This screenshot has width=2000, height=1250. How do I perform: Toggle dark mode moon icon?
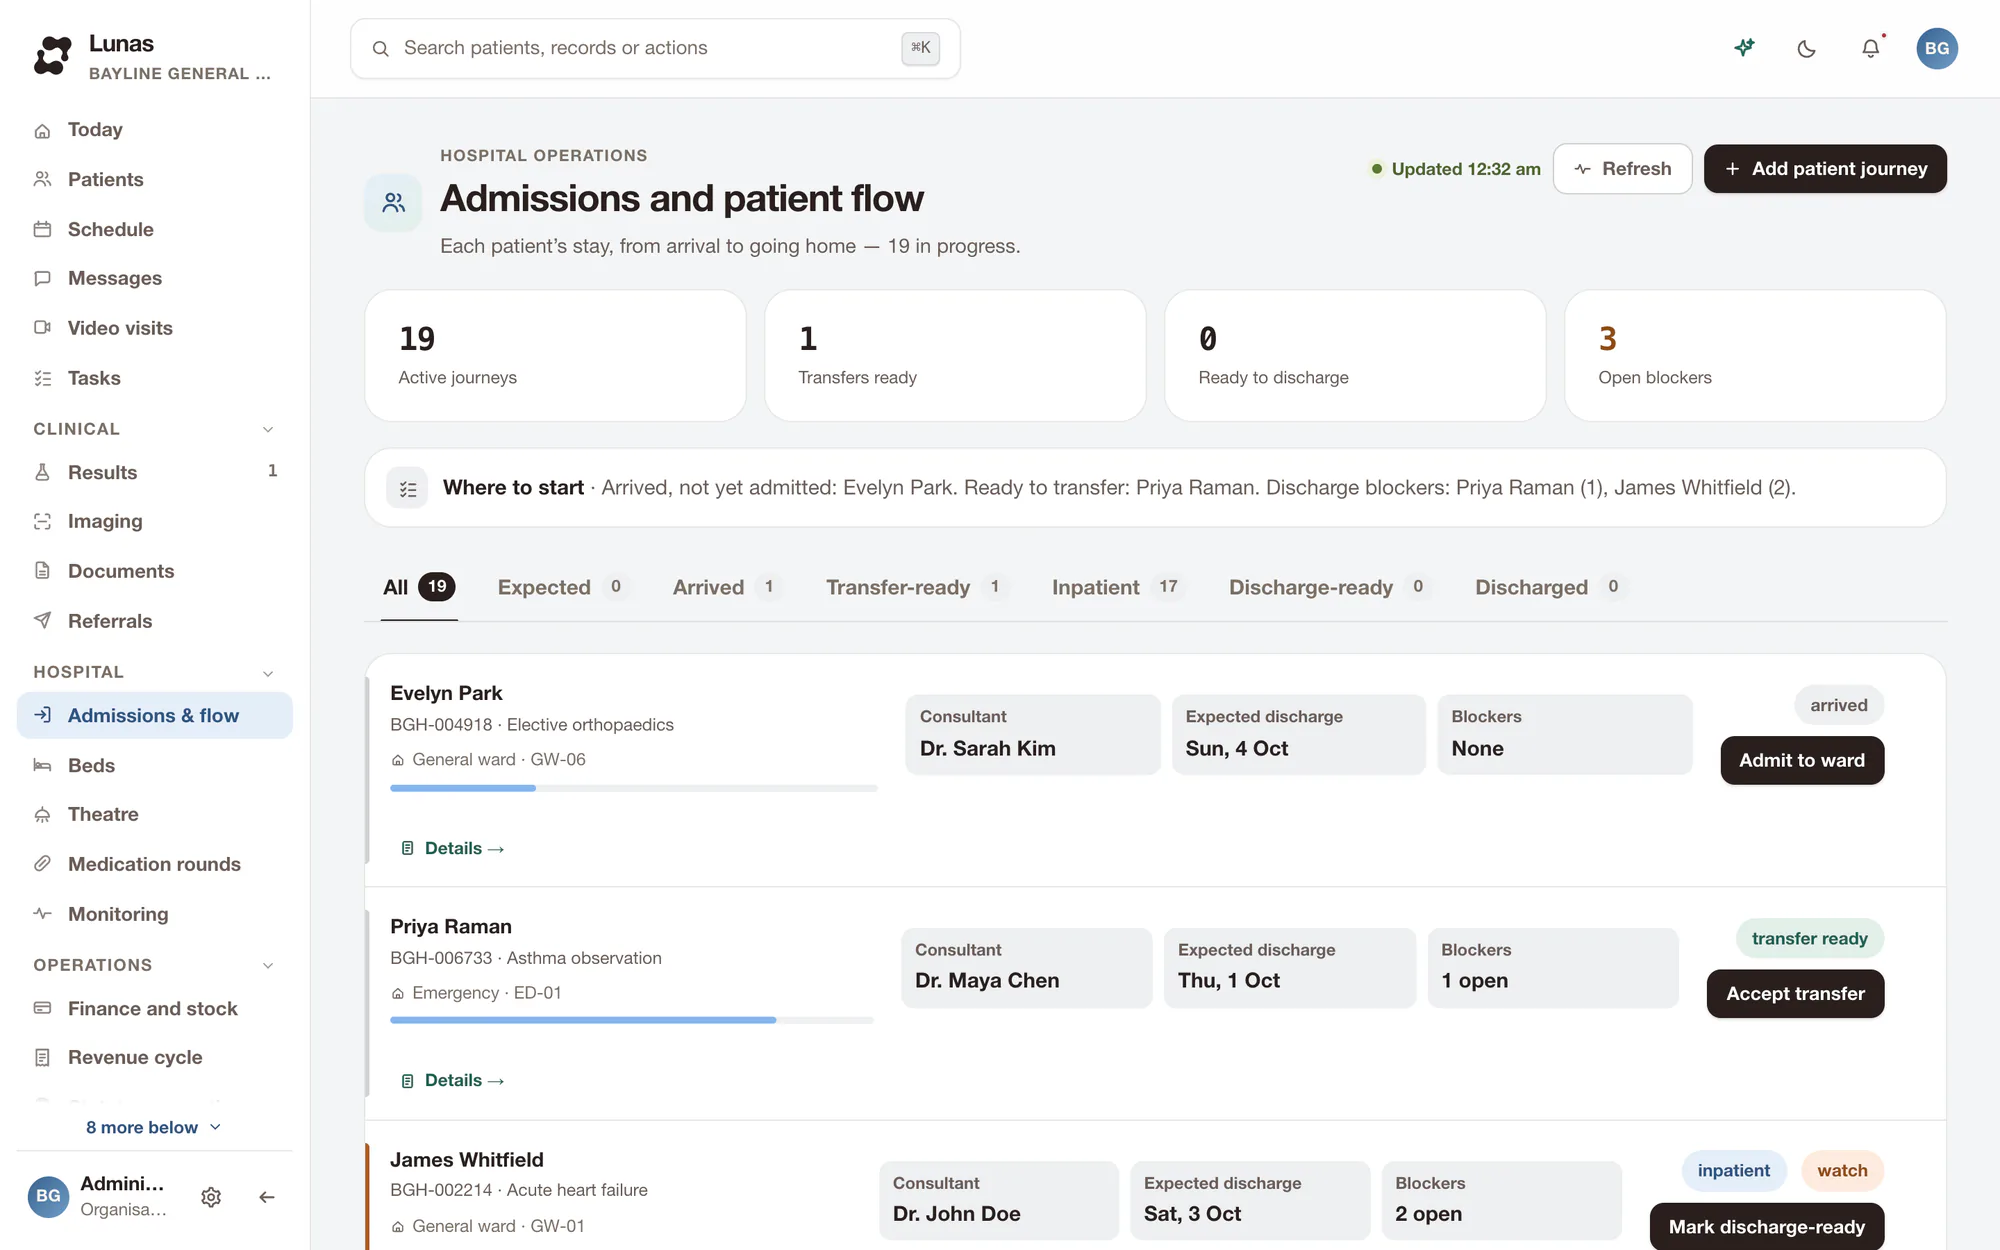coord(1807,48)
